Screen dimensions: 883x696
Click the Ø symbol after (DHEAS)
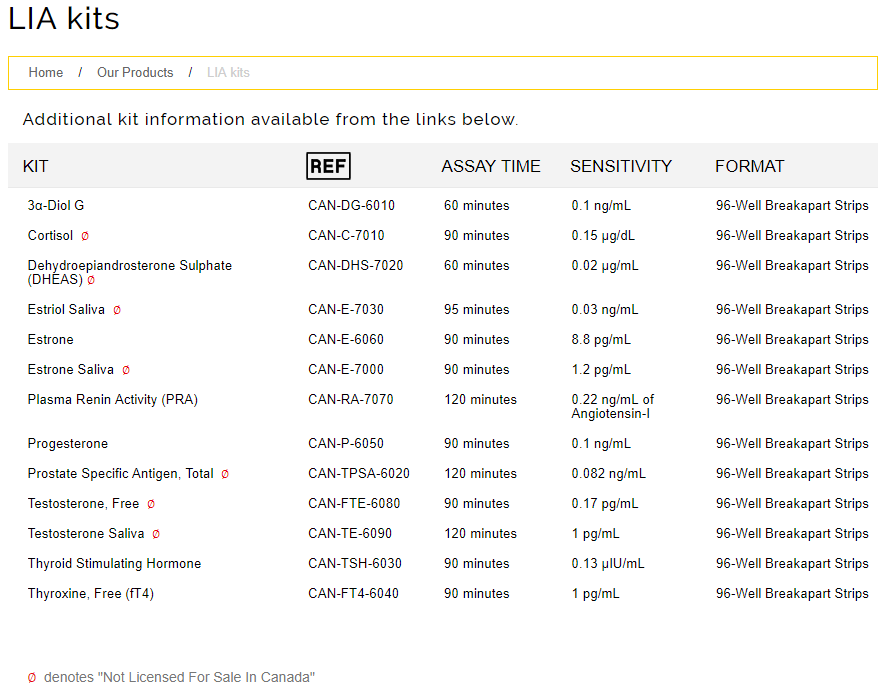[x=91, y=280]
